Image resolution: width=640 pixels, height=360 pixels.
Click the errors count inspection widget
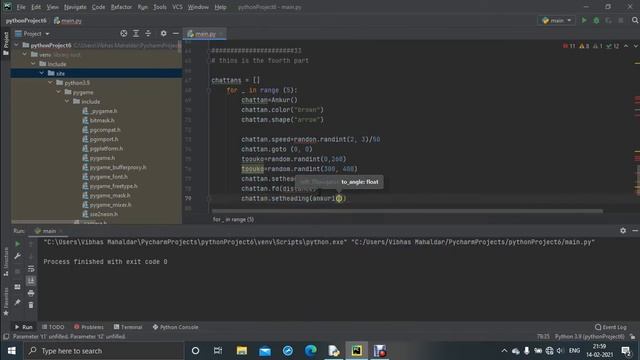click(569, 46)
